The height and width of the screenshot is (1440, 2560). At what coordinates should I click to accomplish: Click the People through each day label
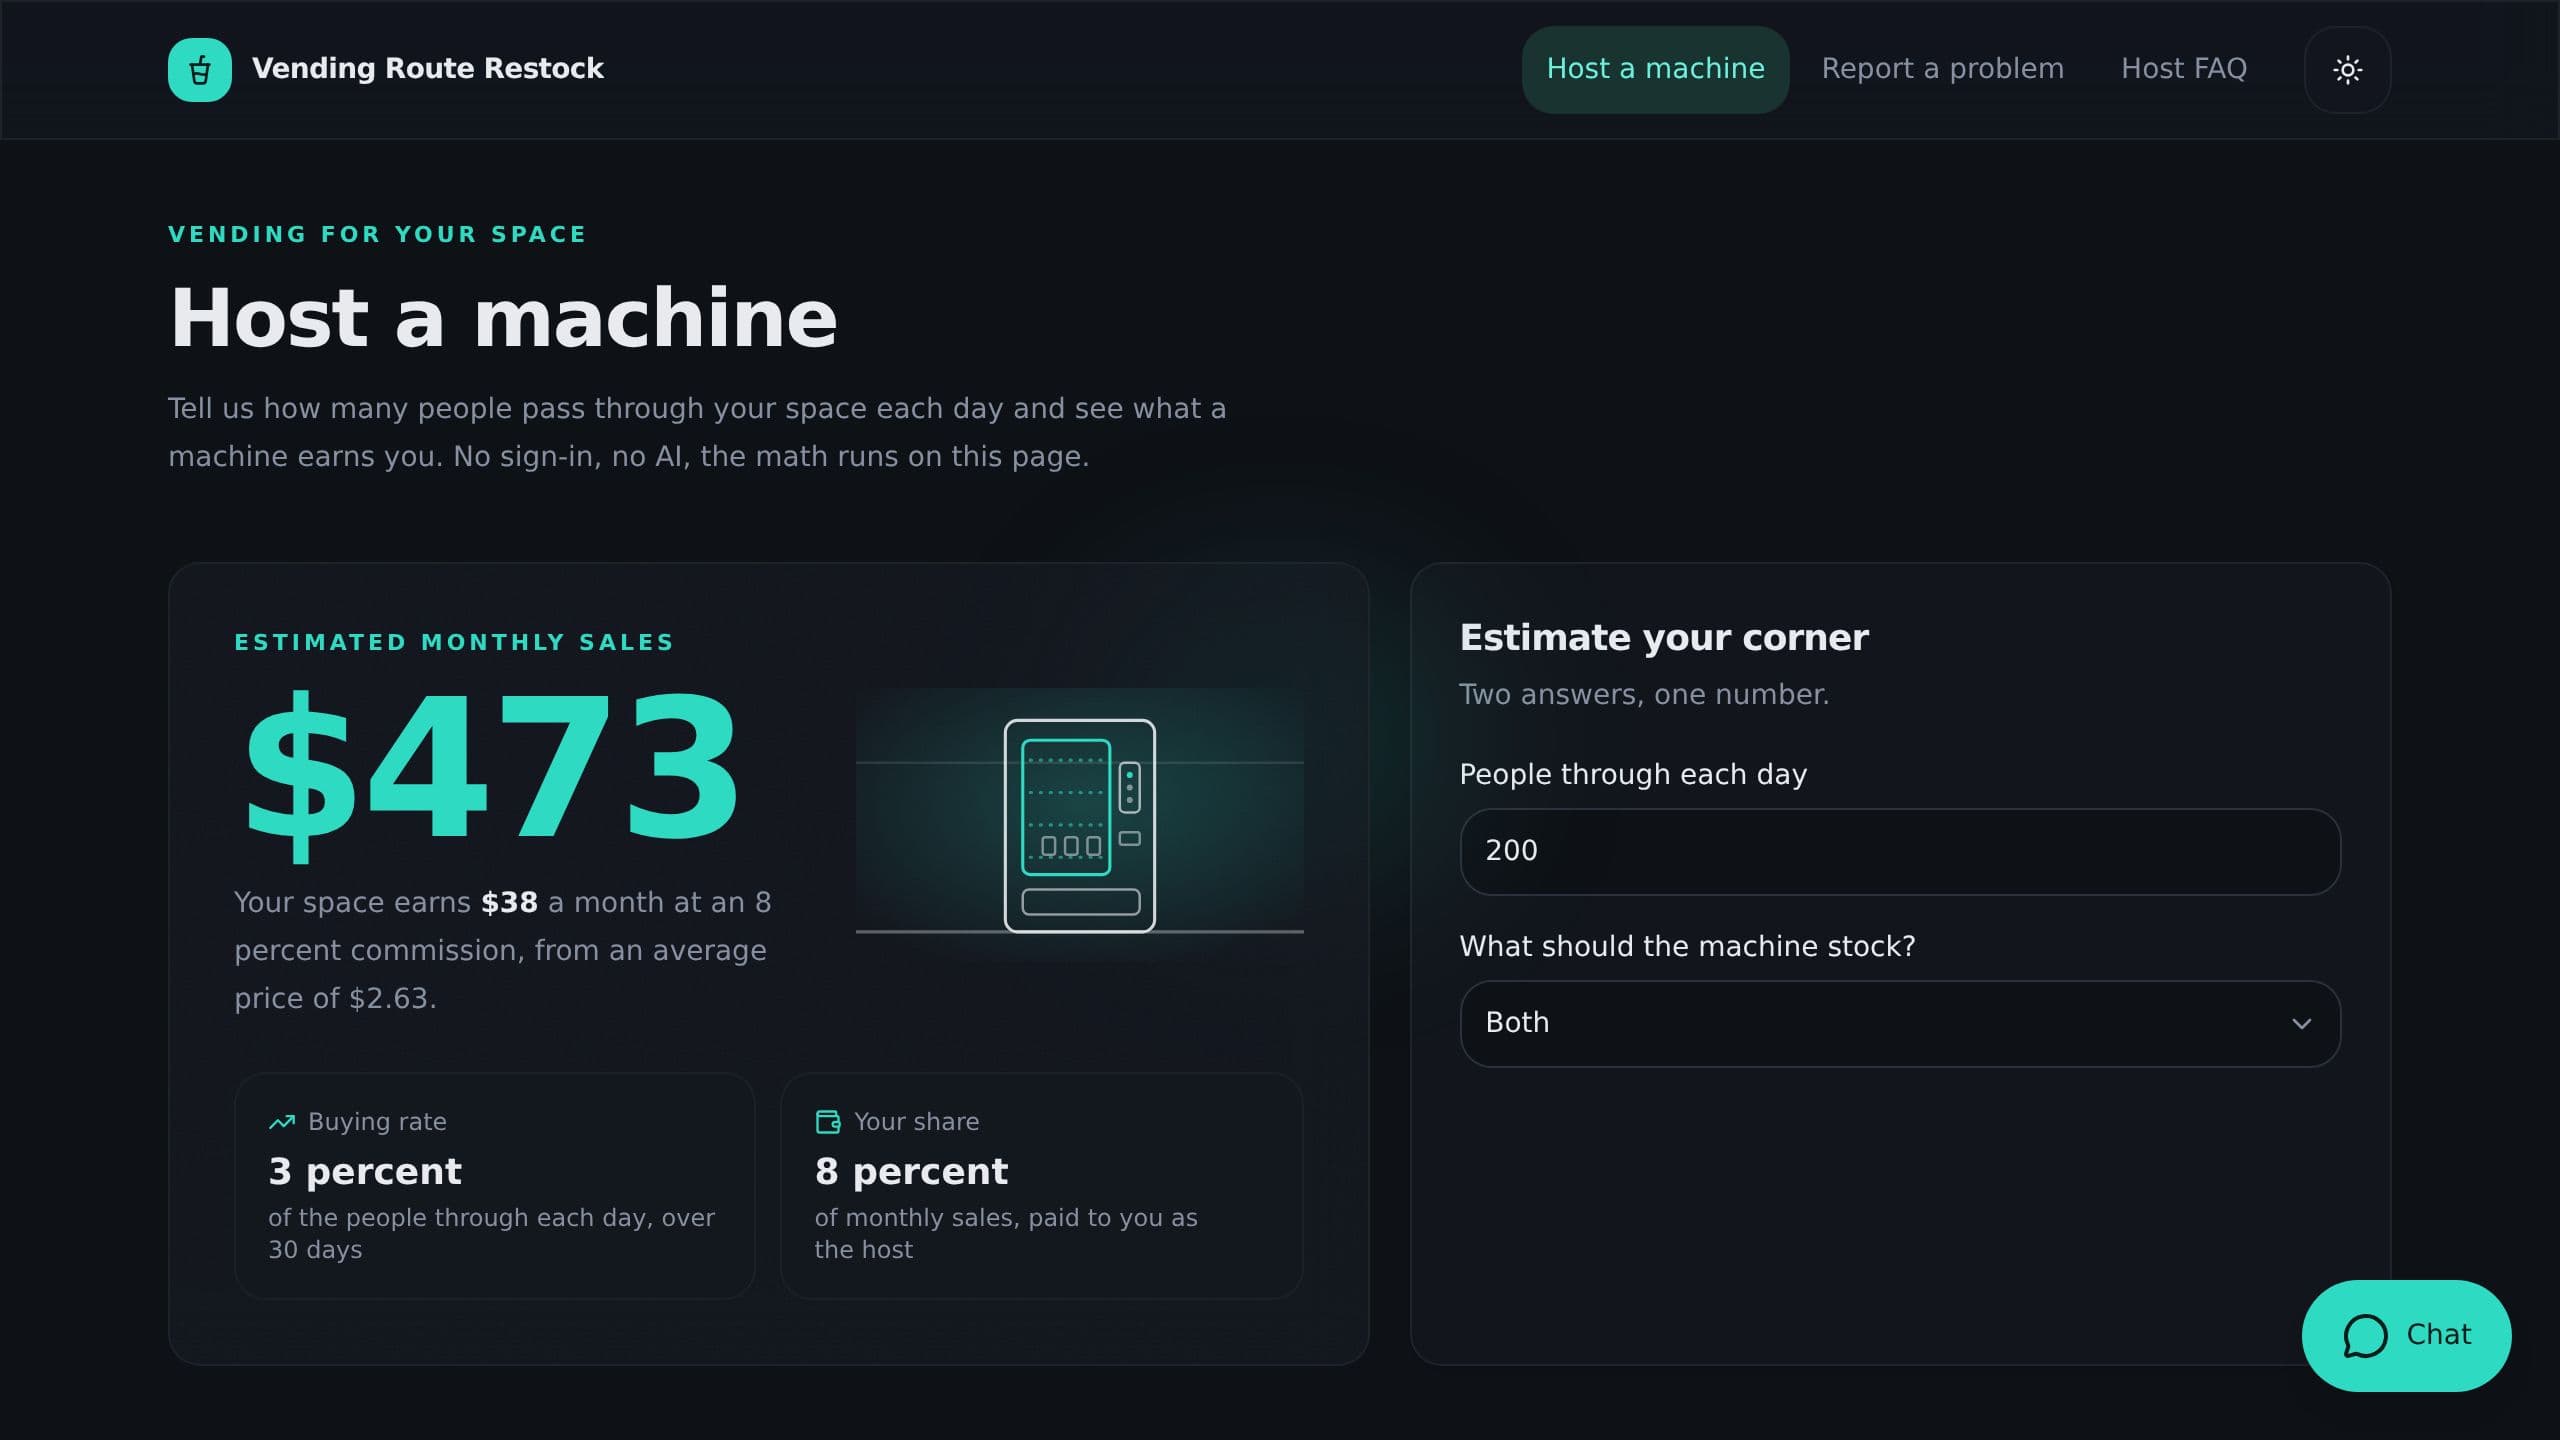tap(1633, 775)
